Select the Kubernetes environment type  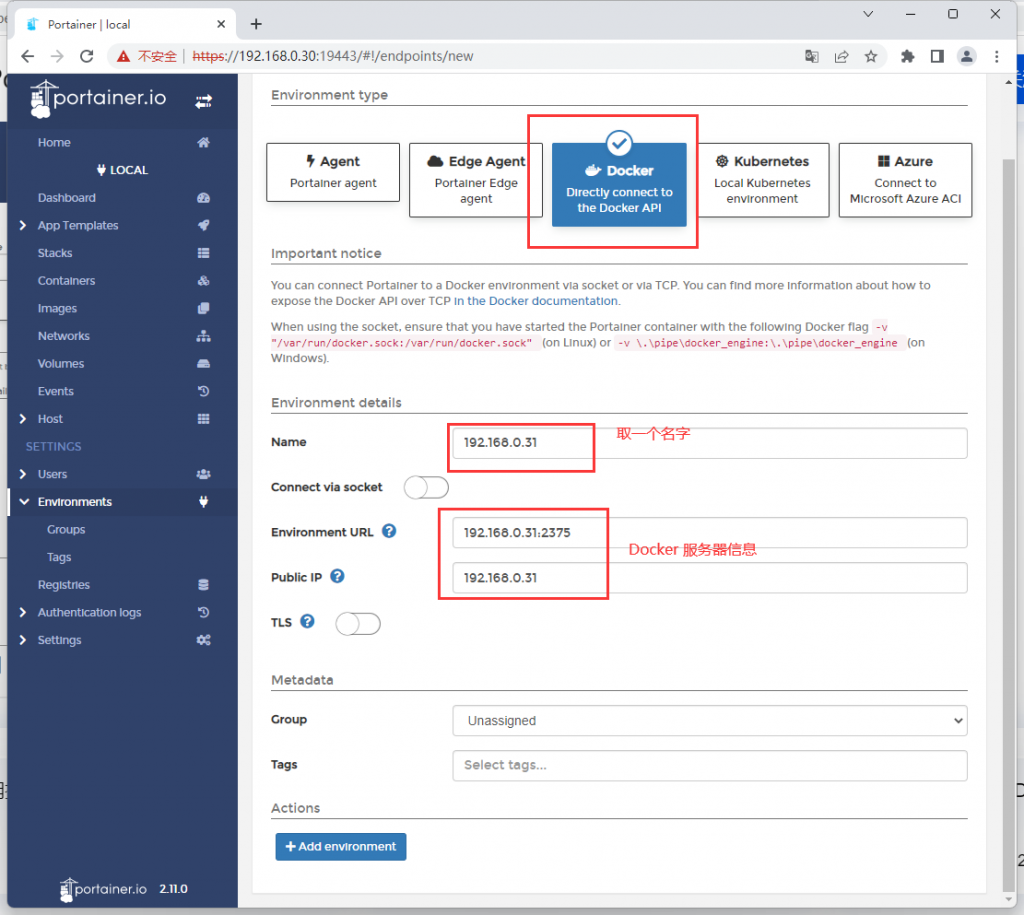[762, 180]
